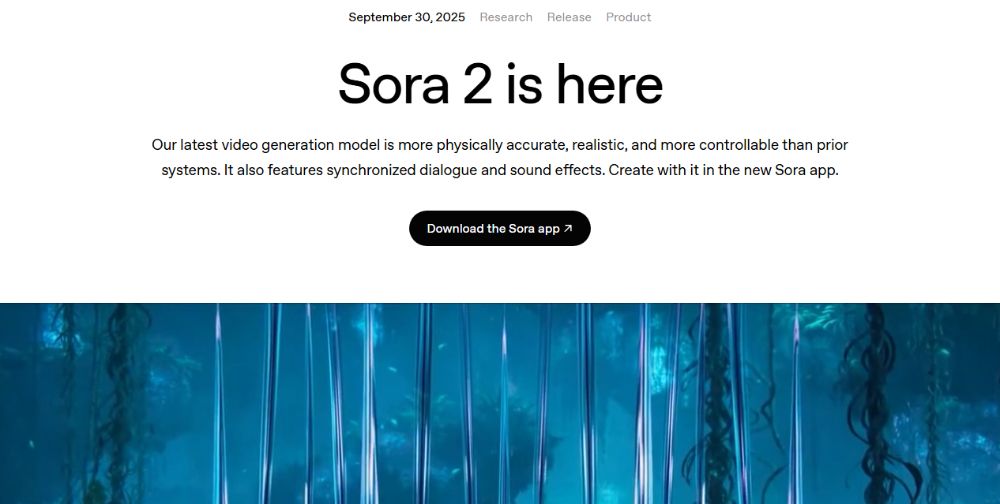Click the arrow icon on Download button
Image resolution: width=1000 pixels, height=504 pixels.
point(568,228)
